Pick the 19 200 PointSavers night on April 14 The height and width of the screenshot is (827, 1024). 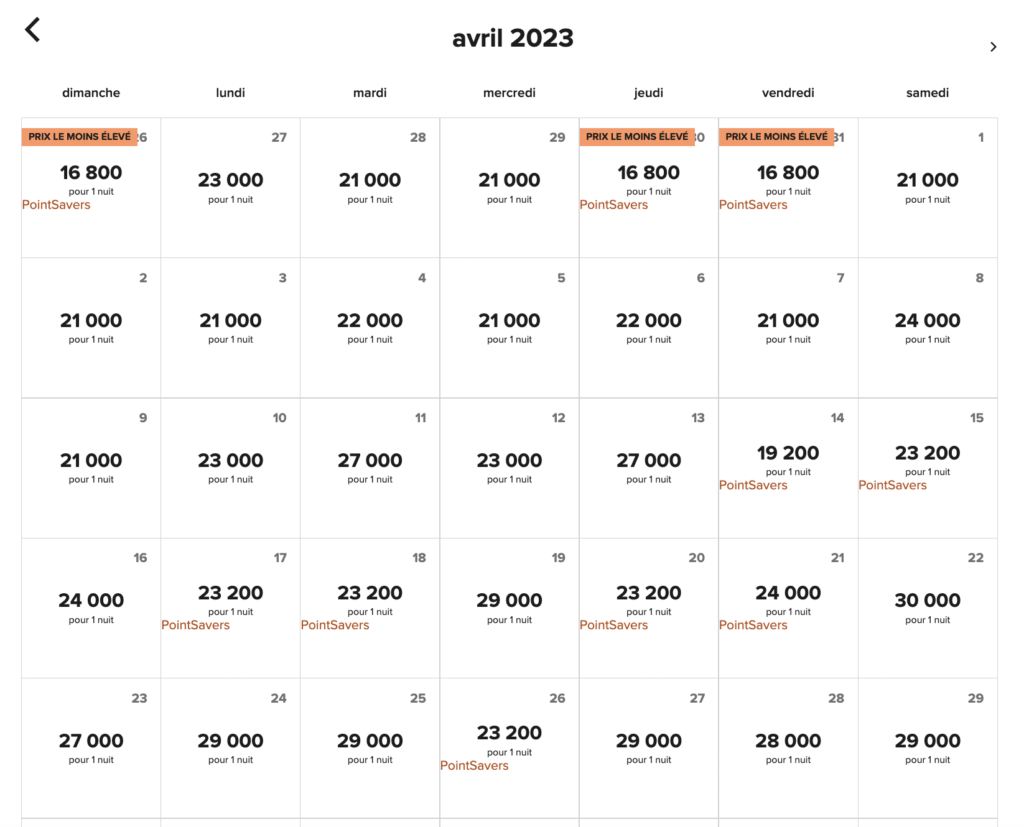pos(788,453)
